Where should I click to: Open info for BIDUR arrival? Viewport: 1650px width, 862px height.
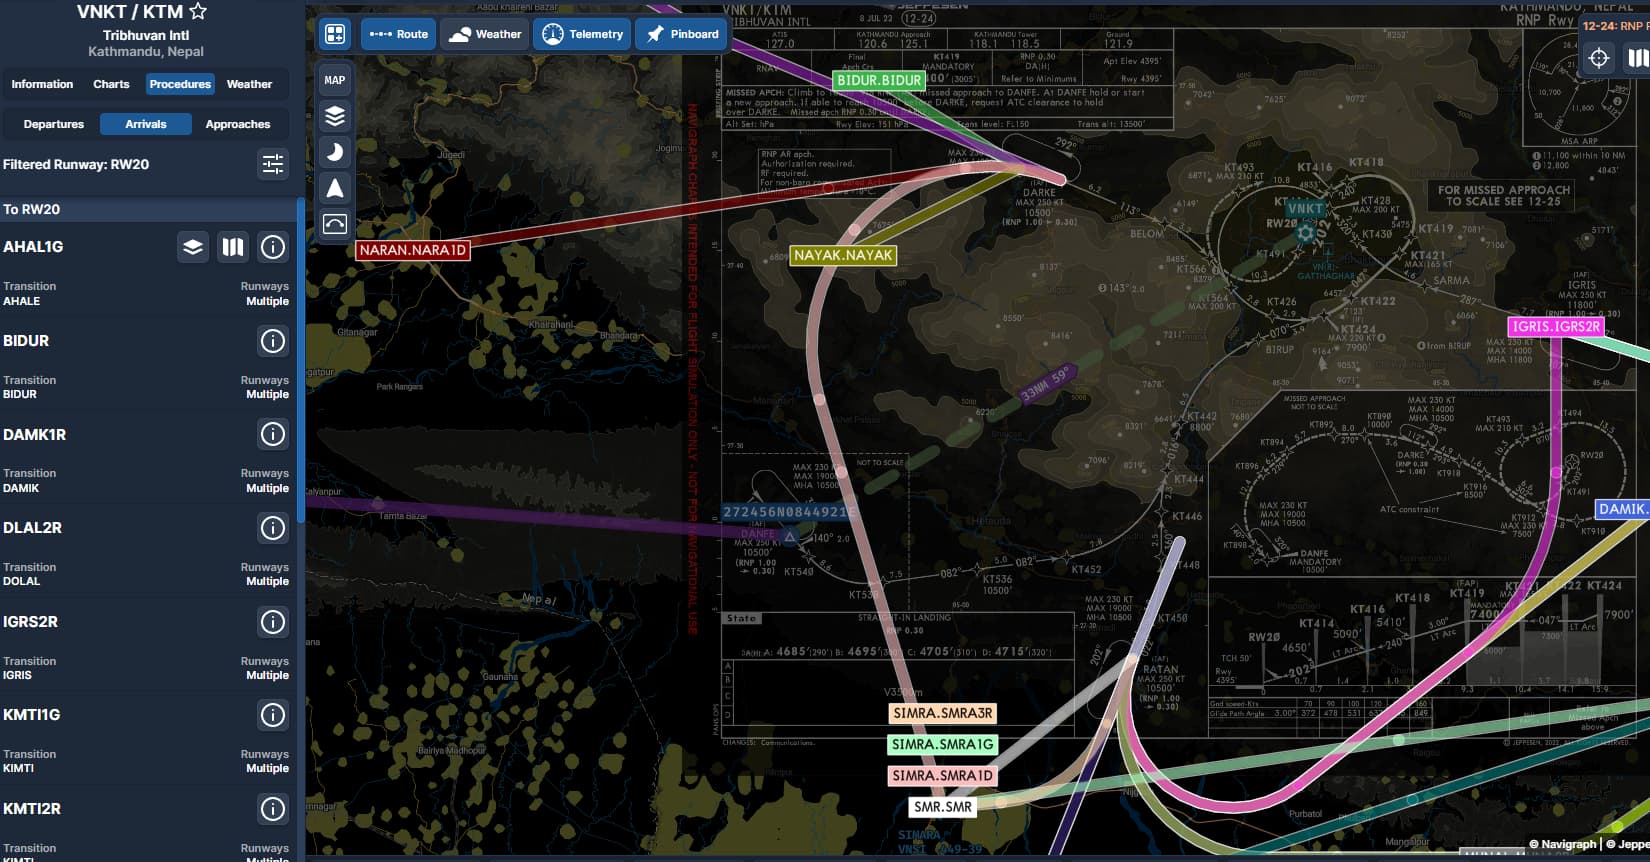point(273,341)
